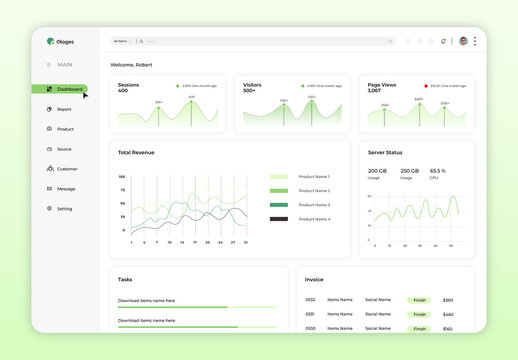
Task: Click the Product Name 4 legend label
Action: pyautogui.click(x=314, y=219)
